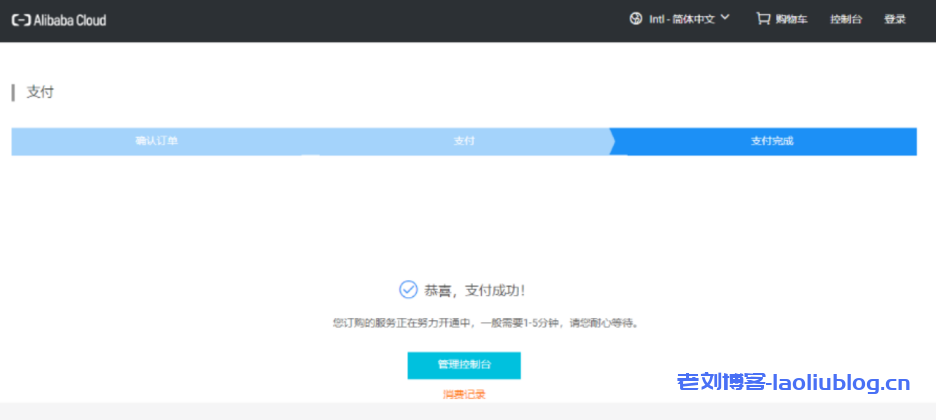Click the shopping cart icon

click(x=763, y=18)
